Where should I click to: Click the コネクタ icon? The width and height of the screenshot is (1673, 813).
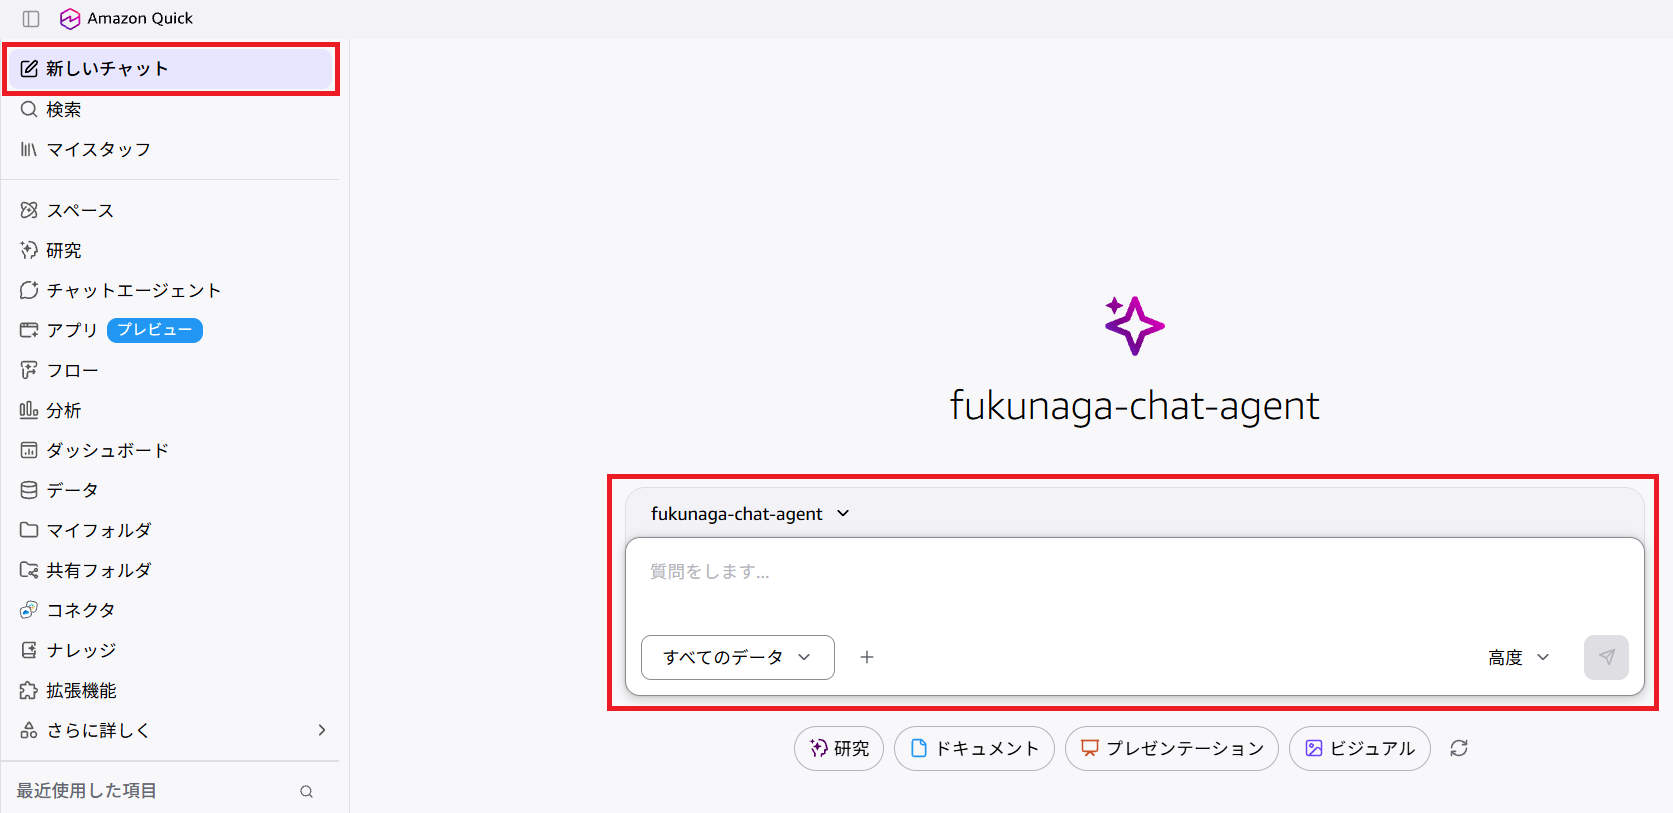pyautogui.click(x=29, y=610)
